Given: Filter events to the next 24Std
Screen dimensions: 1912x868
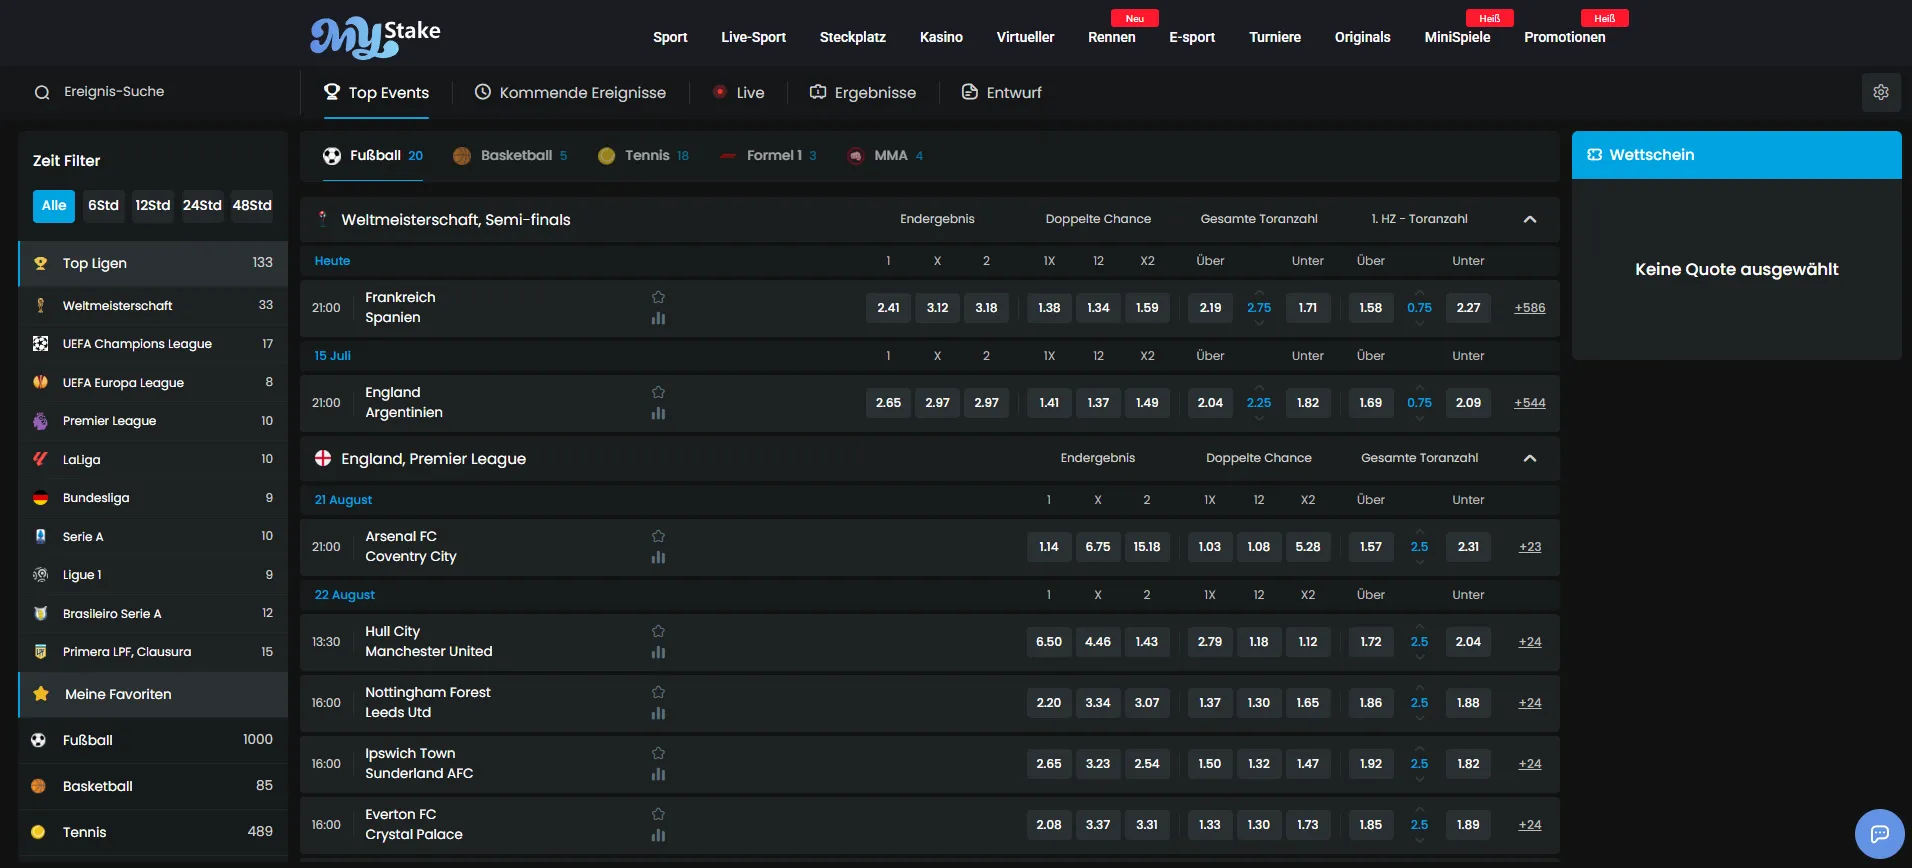Looking at the screenshot, I should click(202, 205).
